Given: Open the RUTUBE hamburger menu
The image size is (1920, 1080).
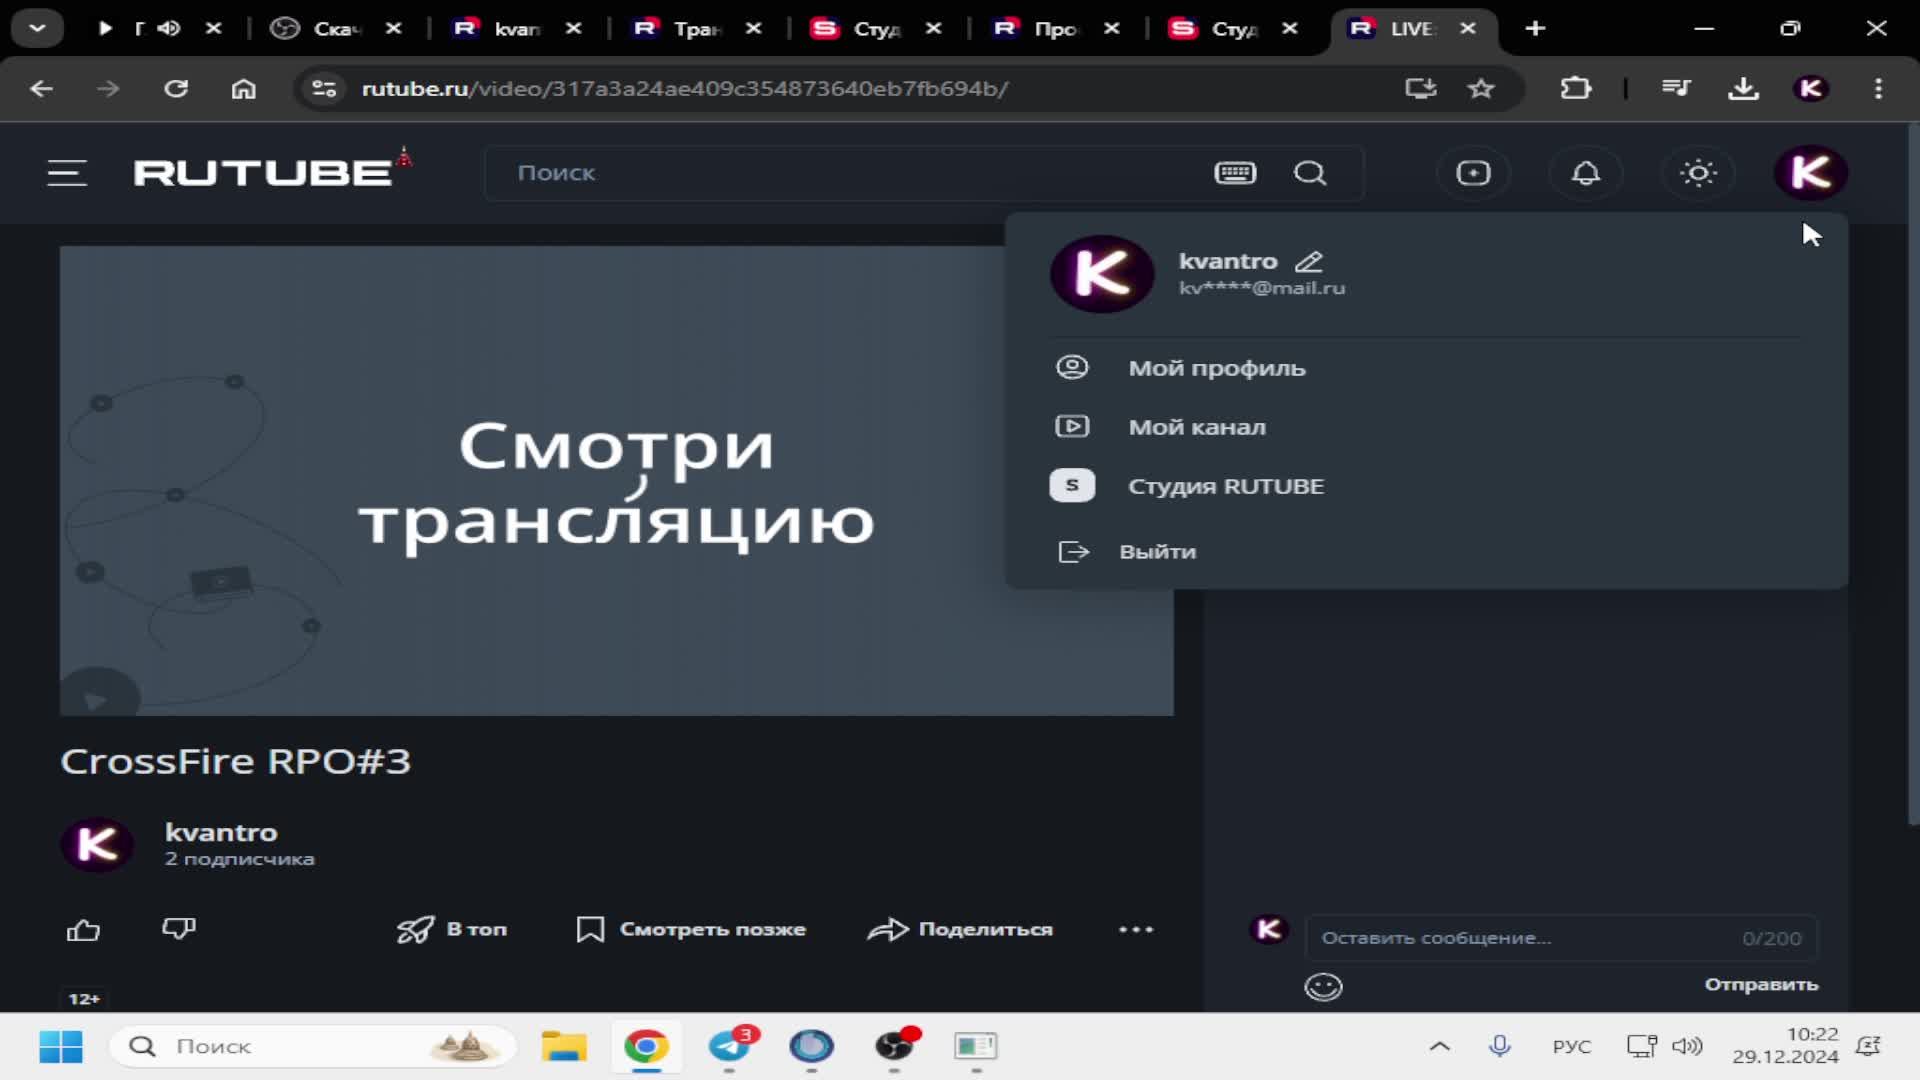Looking at the screenshot, I should pos(67,173).
